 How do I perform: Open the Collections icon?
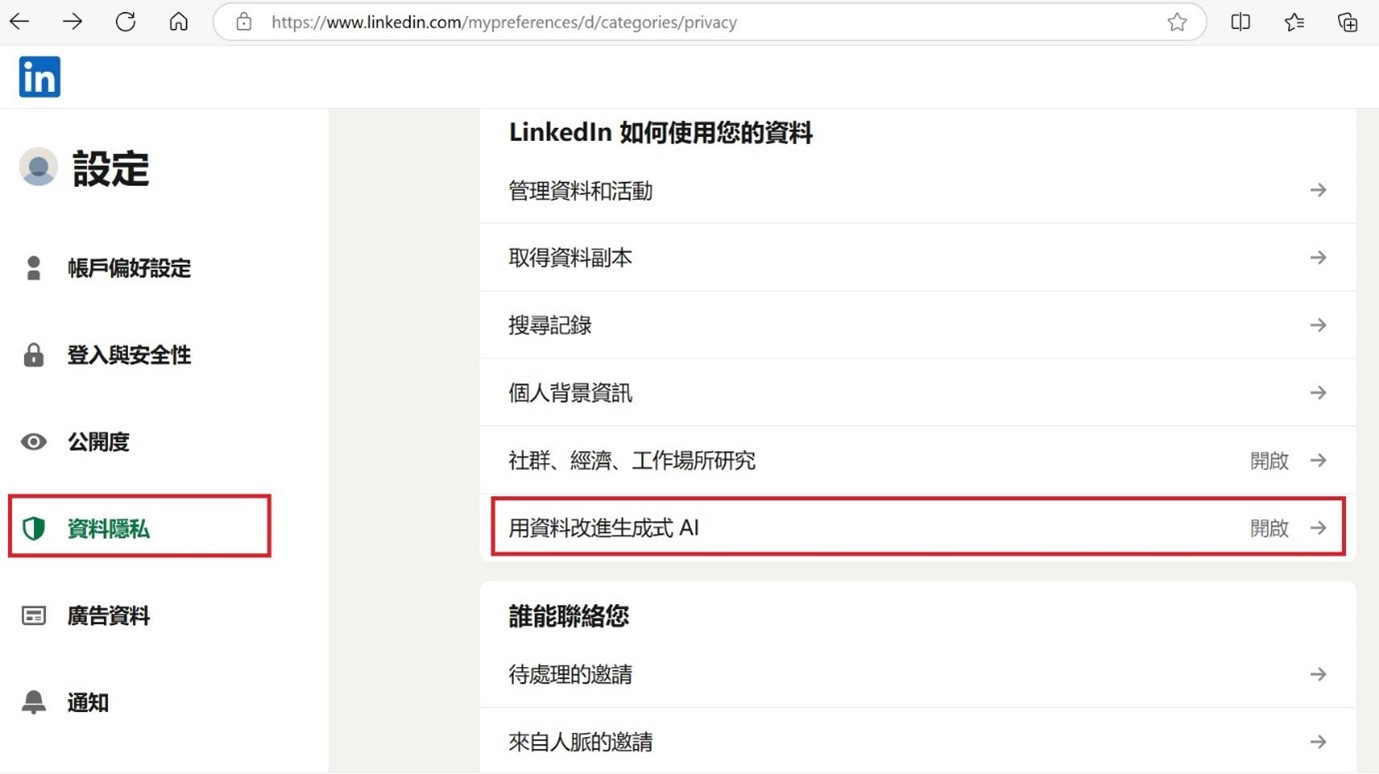pos(1347,22)
